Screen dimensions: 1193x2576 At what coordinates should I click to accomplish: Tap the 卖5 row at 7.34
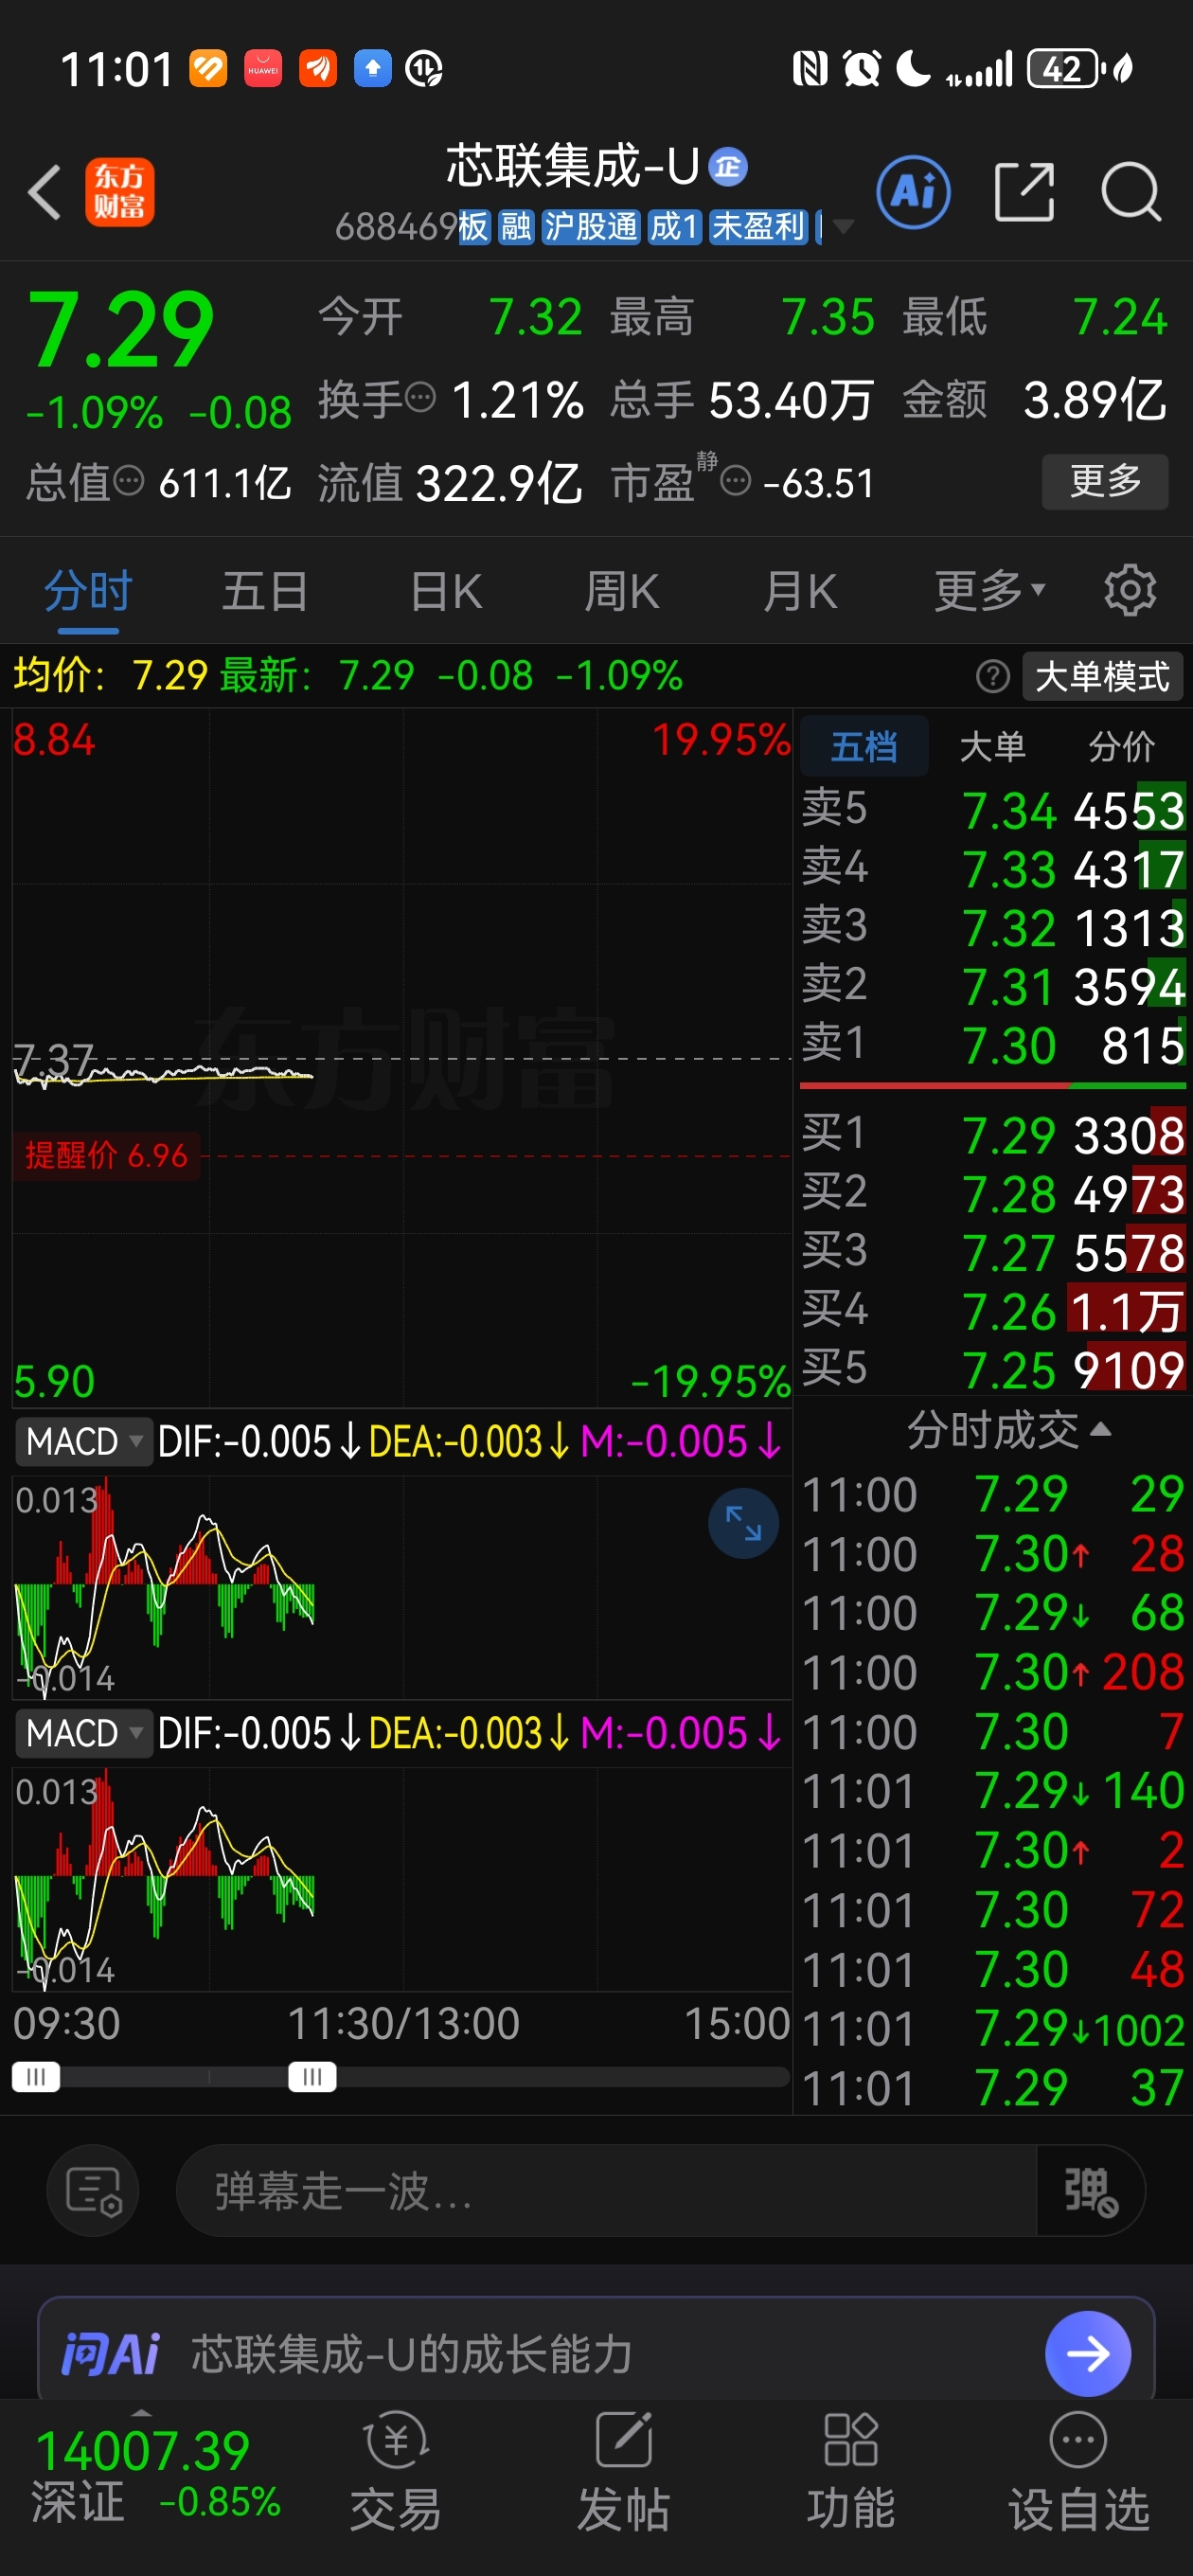993,809
